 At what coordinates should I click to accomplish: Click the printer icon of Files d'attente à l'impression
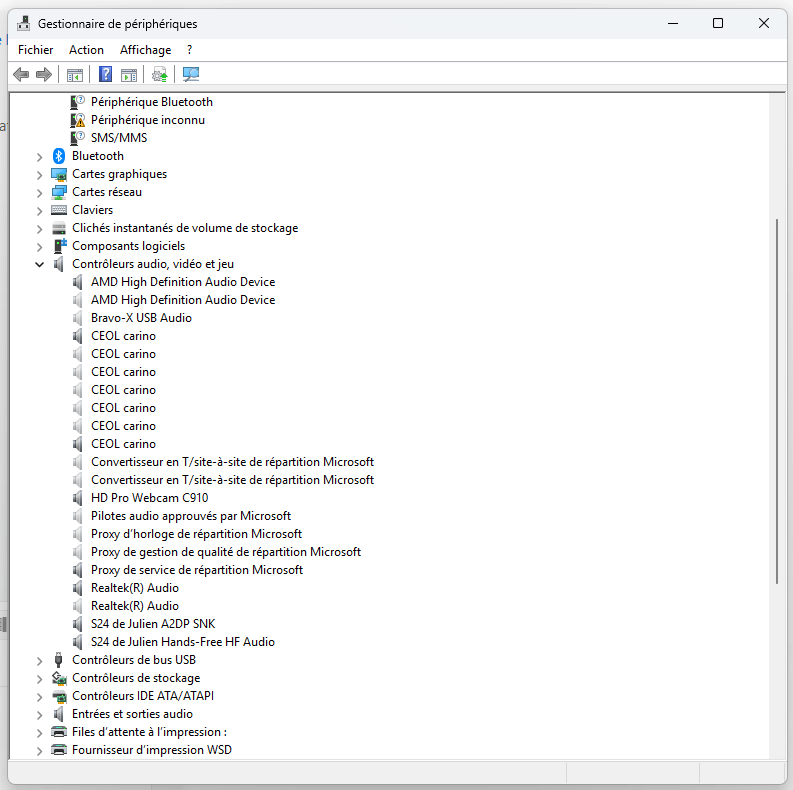(59, 732)
